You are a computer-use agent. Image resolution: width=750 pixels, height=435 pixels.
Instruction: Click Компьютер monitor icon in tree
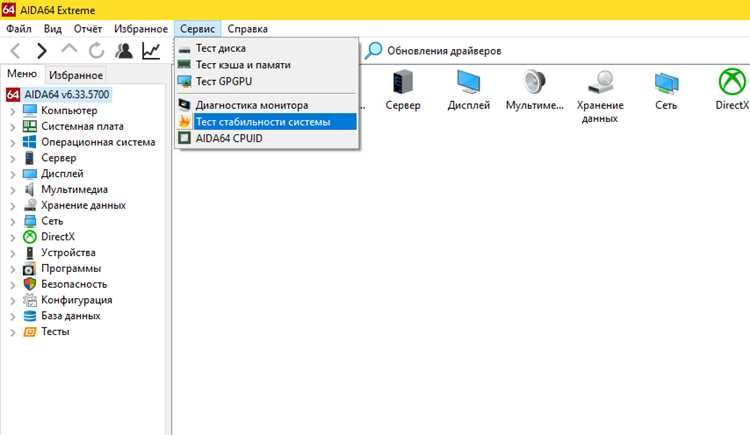30,111
